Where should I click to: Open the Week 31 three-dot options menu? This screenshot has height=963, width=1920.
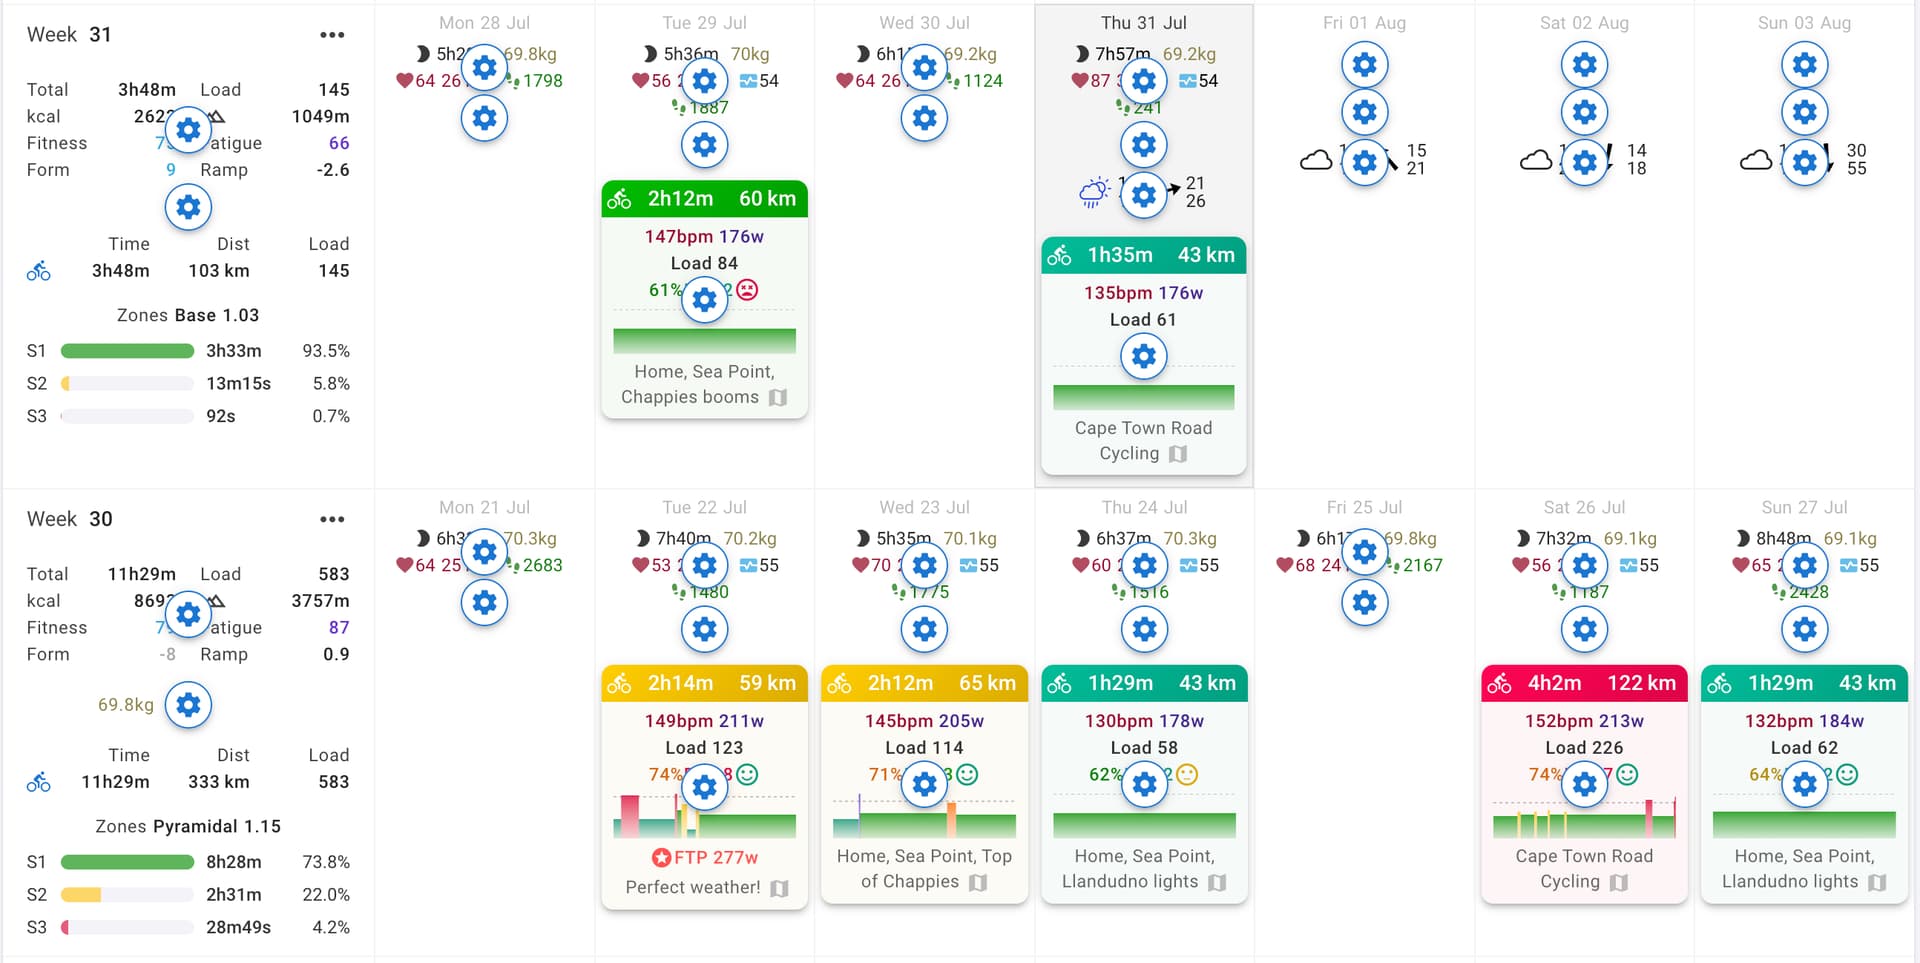click(x=332, y=35)
